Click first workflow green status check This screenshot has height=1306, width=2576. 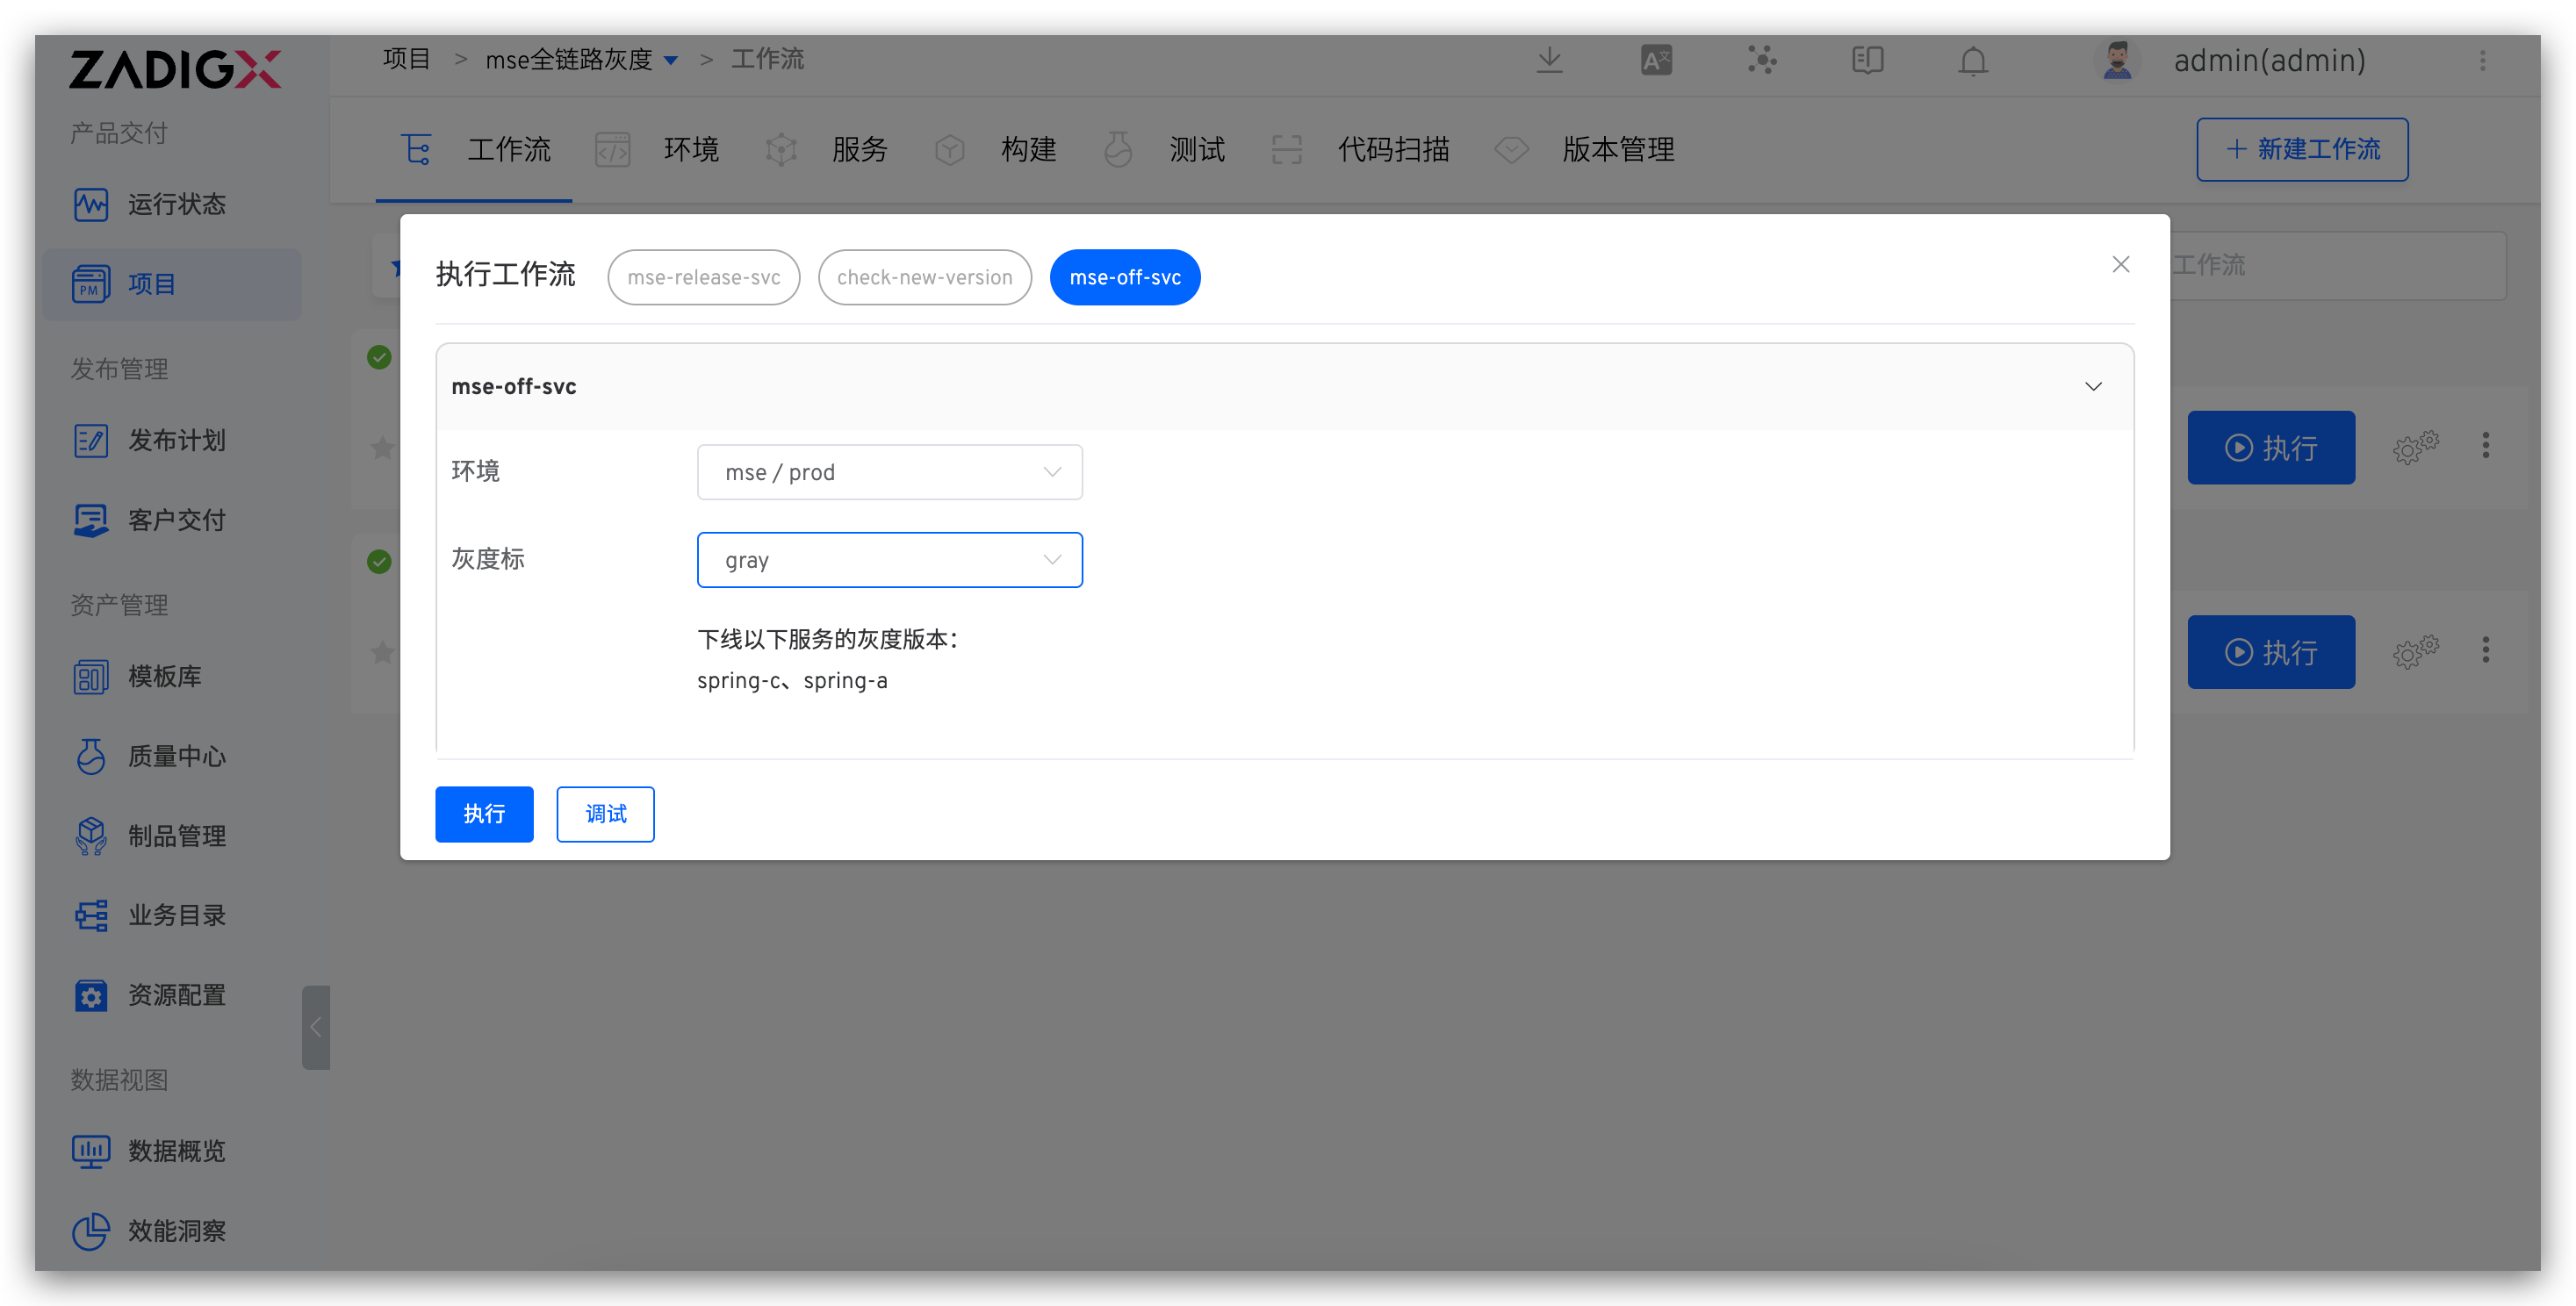pos(379,357)
